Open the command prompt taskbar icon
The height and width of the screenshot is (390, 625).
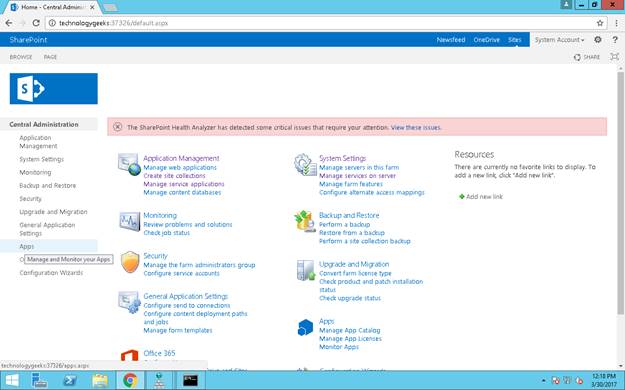pyautogui.click(x=190, y=380)
